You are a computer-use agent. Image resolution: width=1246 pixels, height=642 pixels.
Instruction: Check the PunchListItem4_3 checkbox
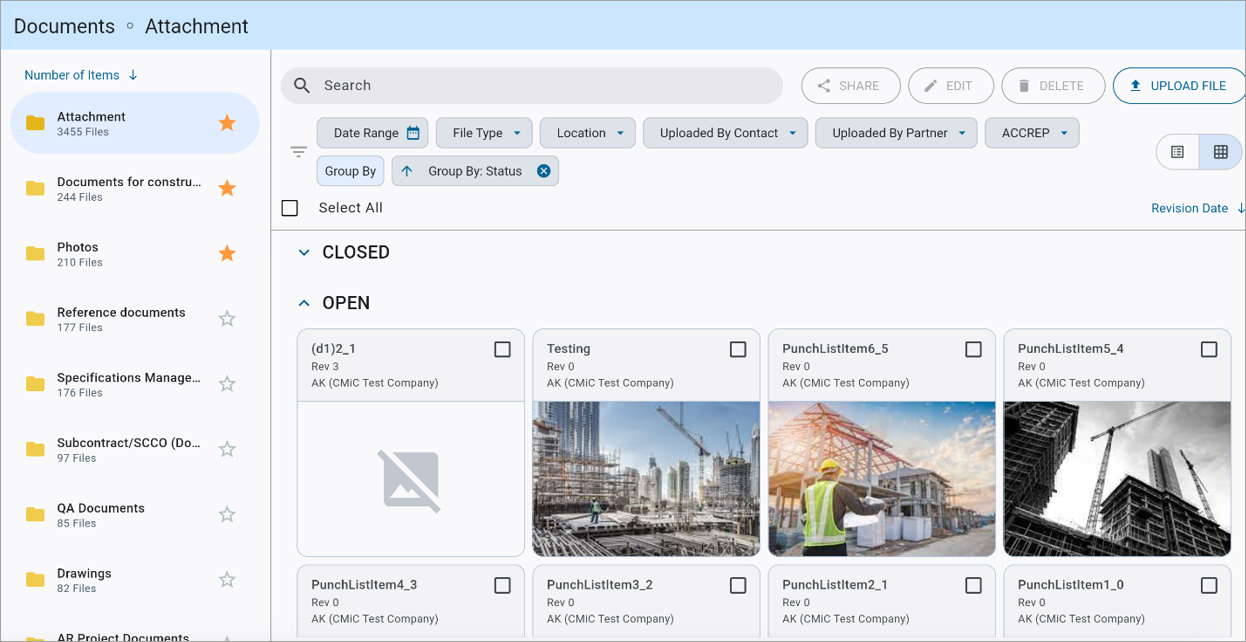(x=502, y=585)
